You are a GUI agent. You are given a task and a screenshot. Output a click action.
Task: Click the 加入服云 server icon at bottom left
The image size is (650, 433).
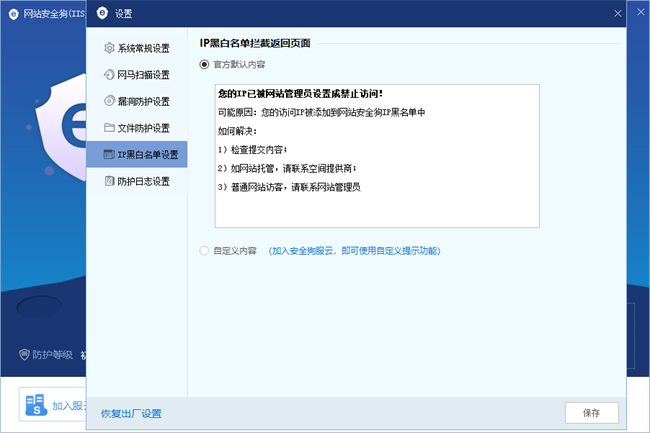[x=35, y=406]
